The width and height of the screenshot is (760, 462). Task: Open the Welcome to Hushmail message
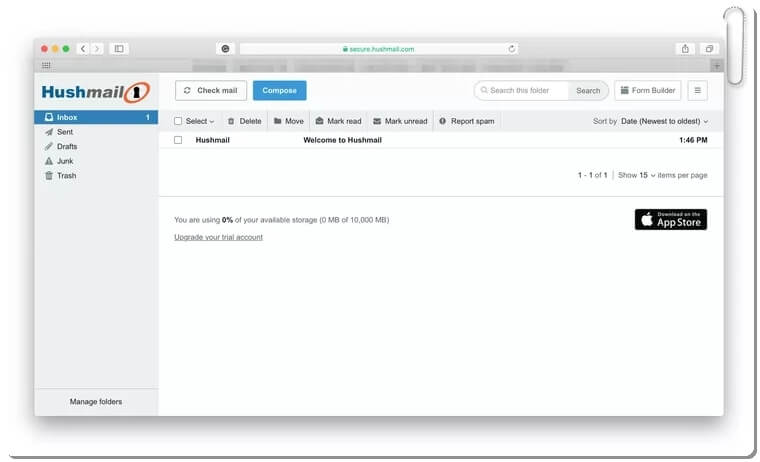[343, 140]
